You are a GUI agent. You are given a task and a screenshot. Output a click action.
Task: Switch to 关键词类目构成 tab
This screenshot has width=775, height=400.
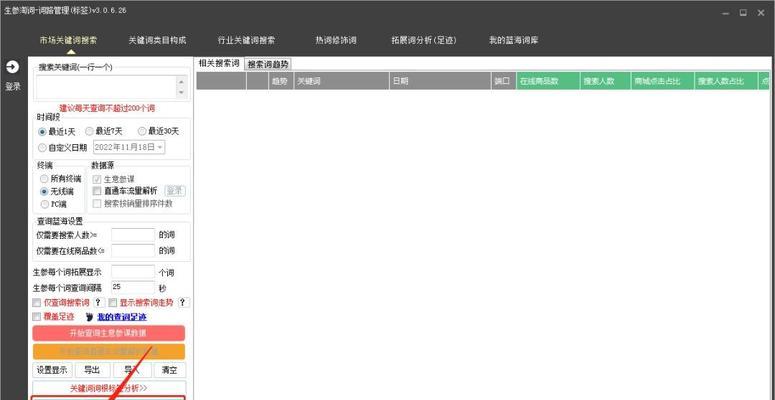coord(157,41)
